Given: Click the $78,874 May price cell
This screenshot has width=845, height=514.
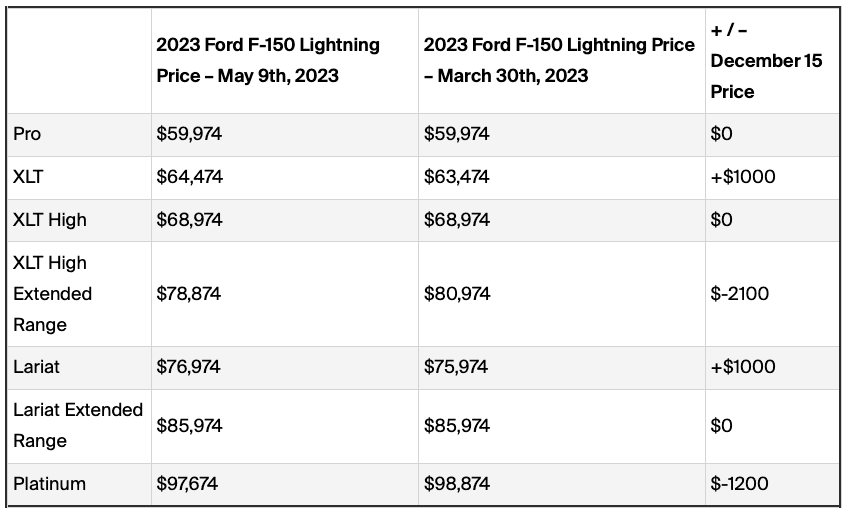Looking at the screenshot, I should point(189,294).
